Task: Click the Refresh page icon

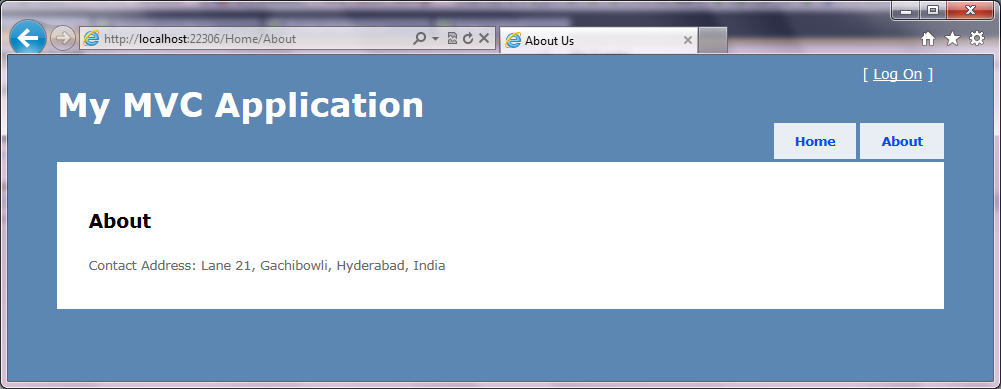Action: (x=468, y=39)
